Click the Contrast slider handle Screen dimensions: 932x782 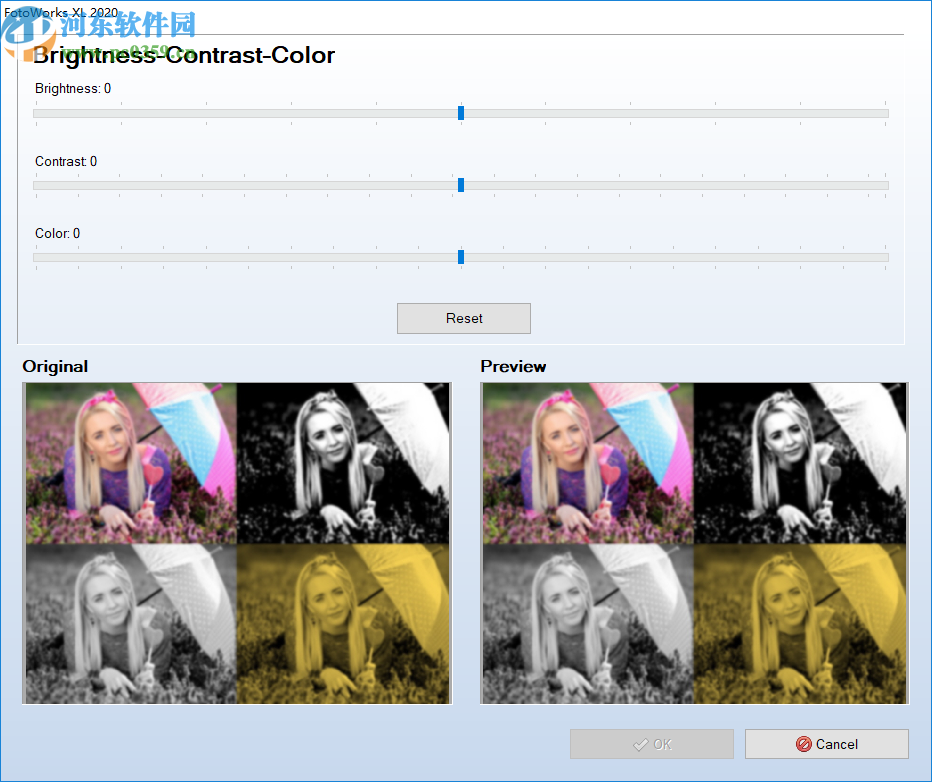(x=460, y=185)
